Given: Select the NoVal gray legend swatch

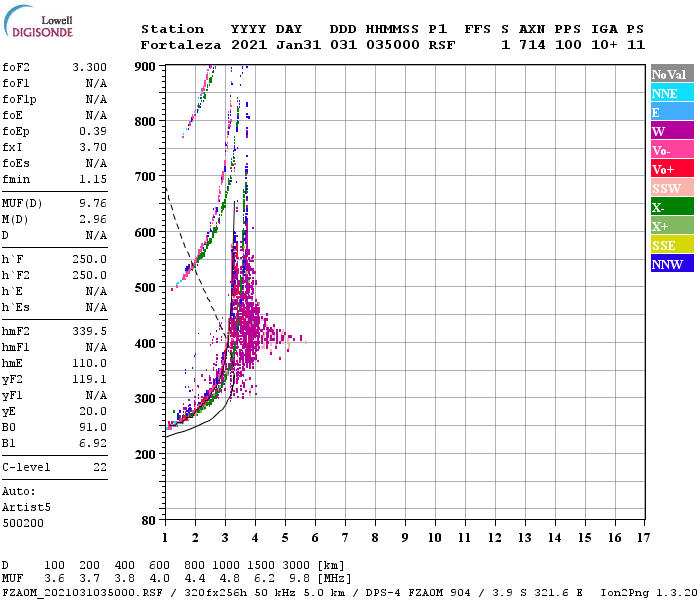Looking at the screenshot, I should pyautogui.click(x=672, y=74).
